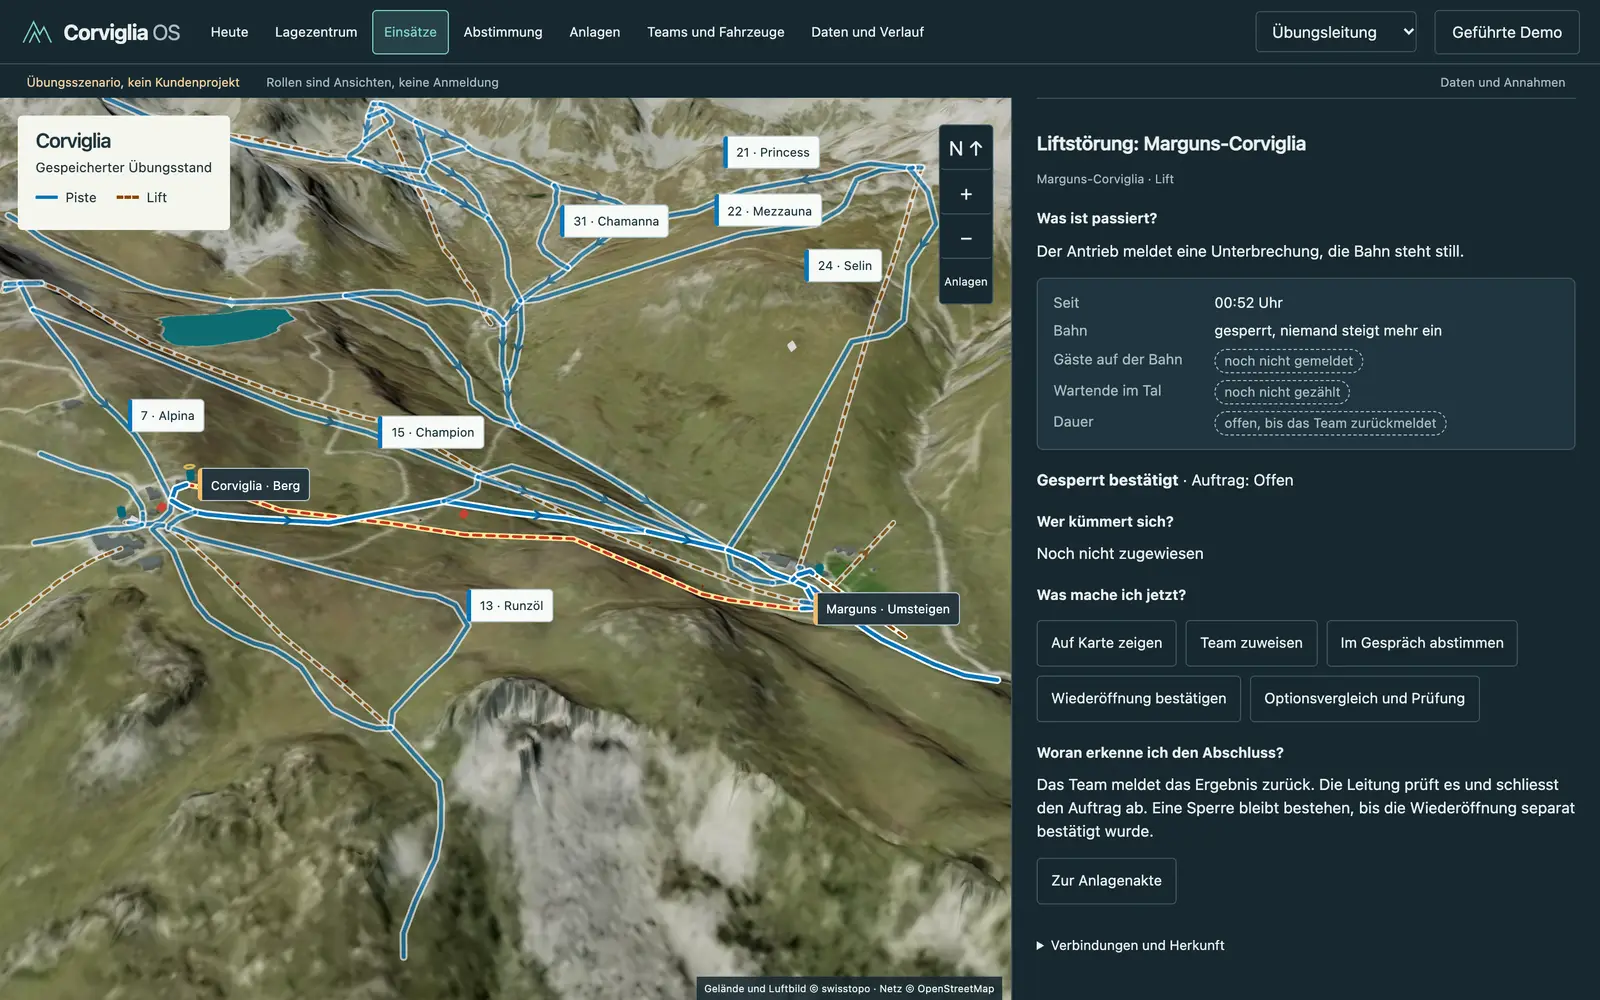Click Auf Karte zeigen button
Image resolution: width=1600 pixels, height=1000 pixels.
tap(1106, 643)
